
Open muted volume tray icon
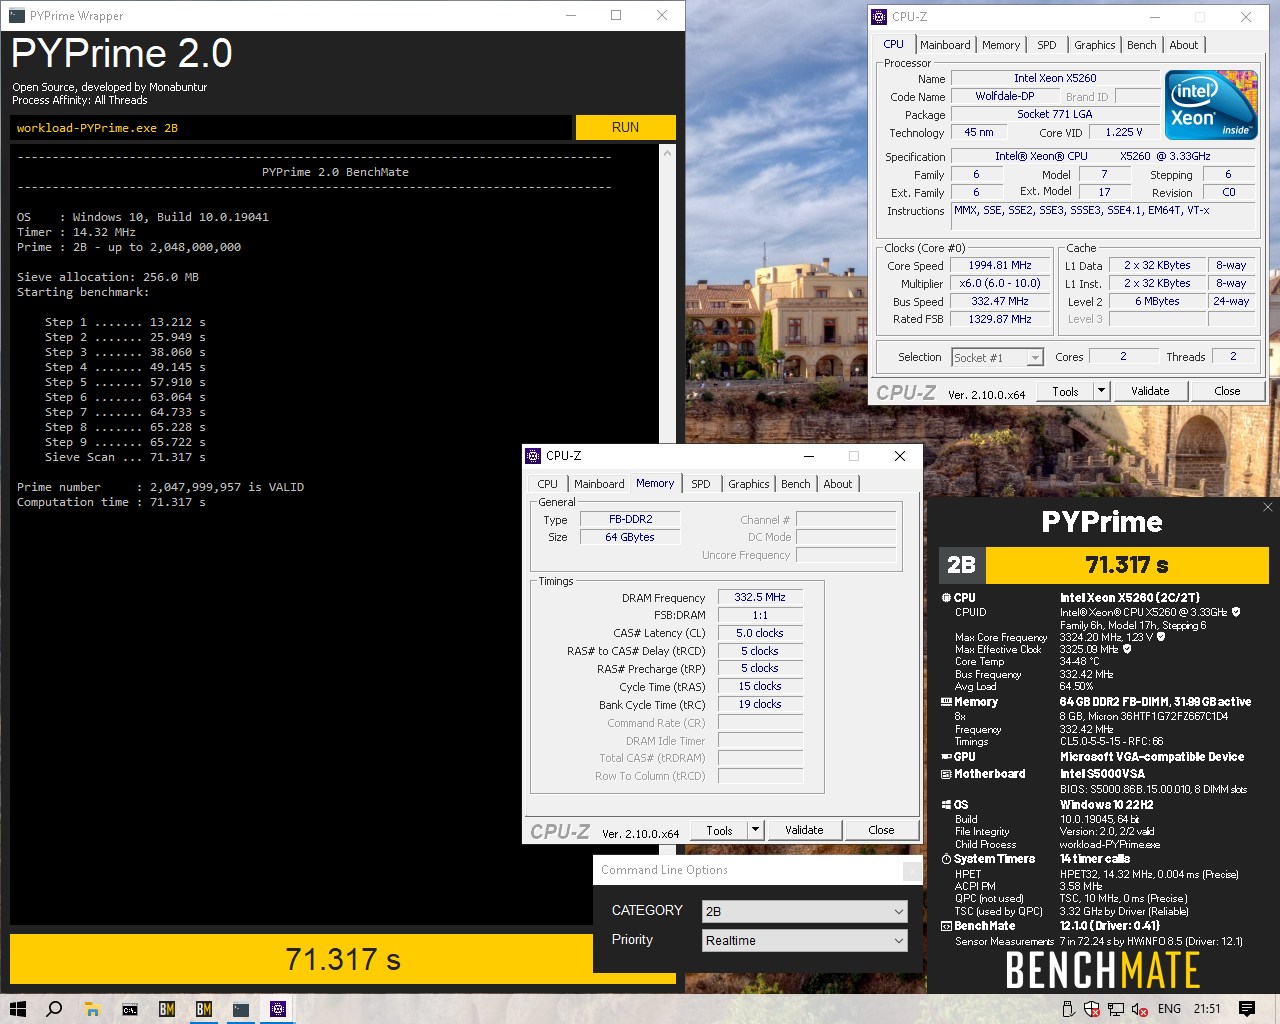coord(1140,1009)
